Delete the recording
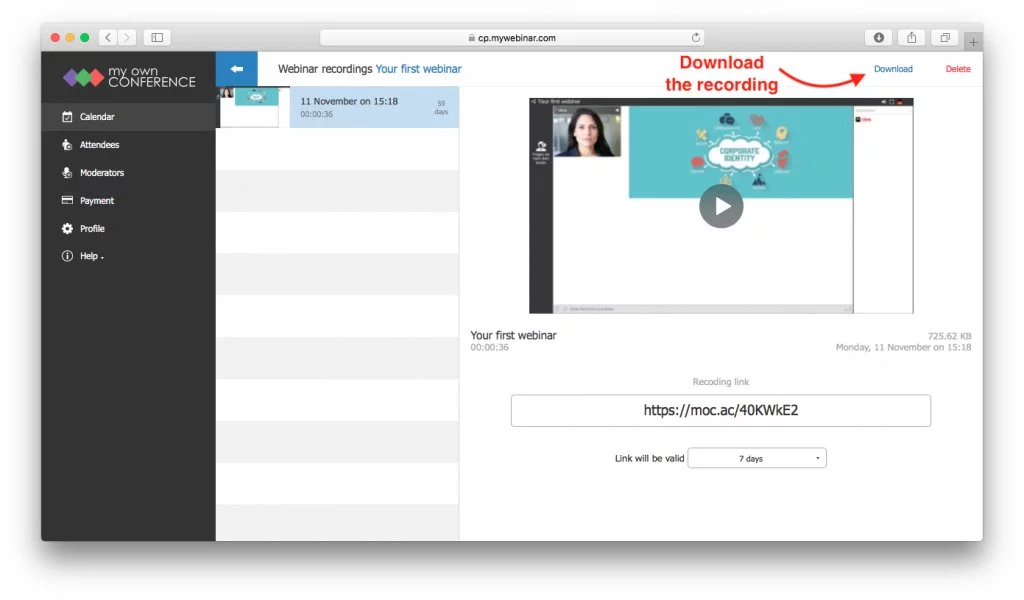 (x=957, y=69)
